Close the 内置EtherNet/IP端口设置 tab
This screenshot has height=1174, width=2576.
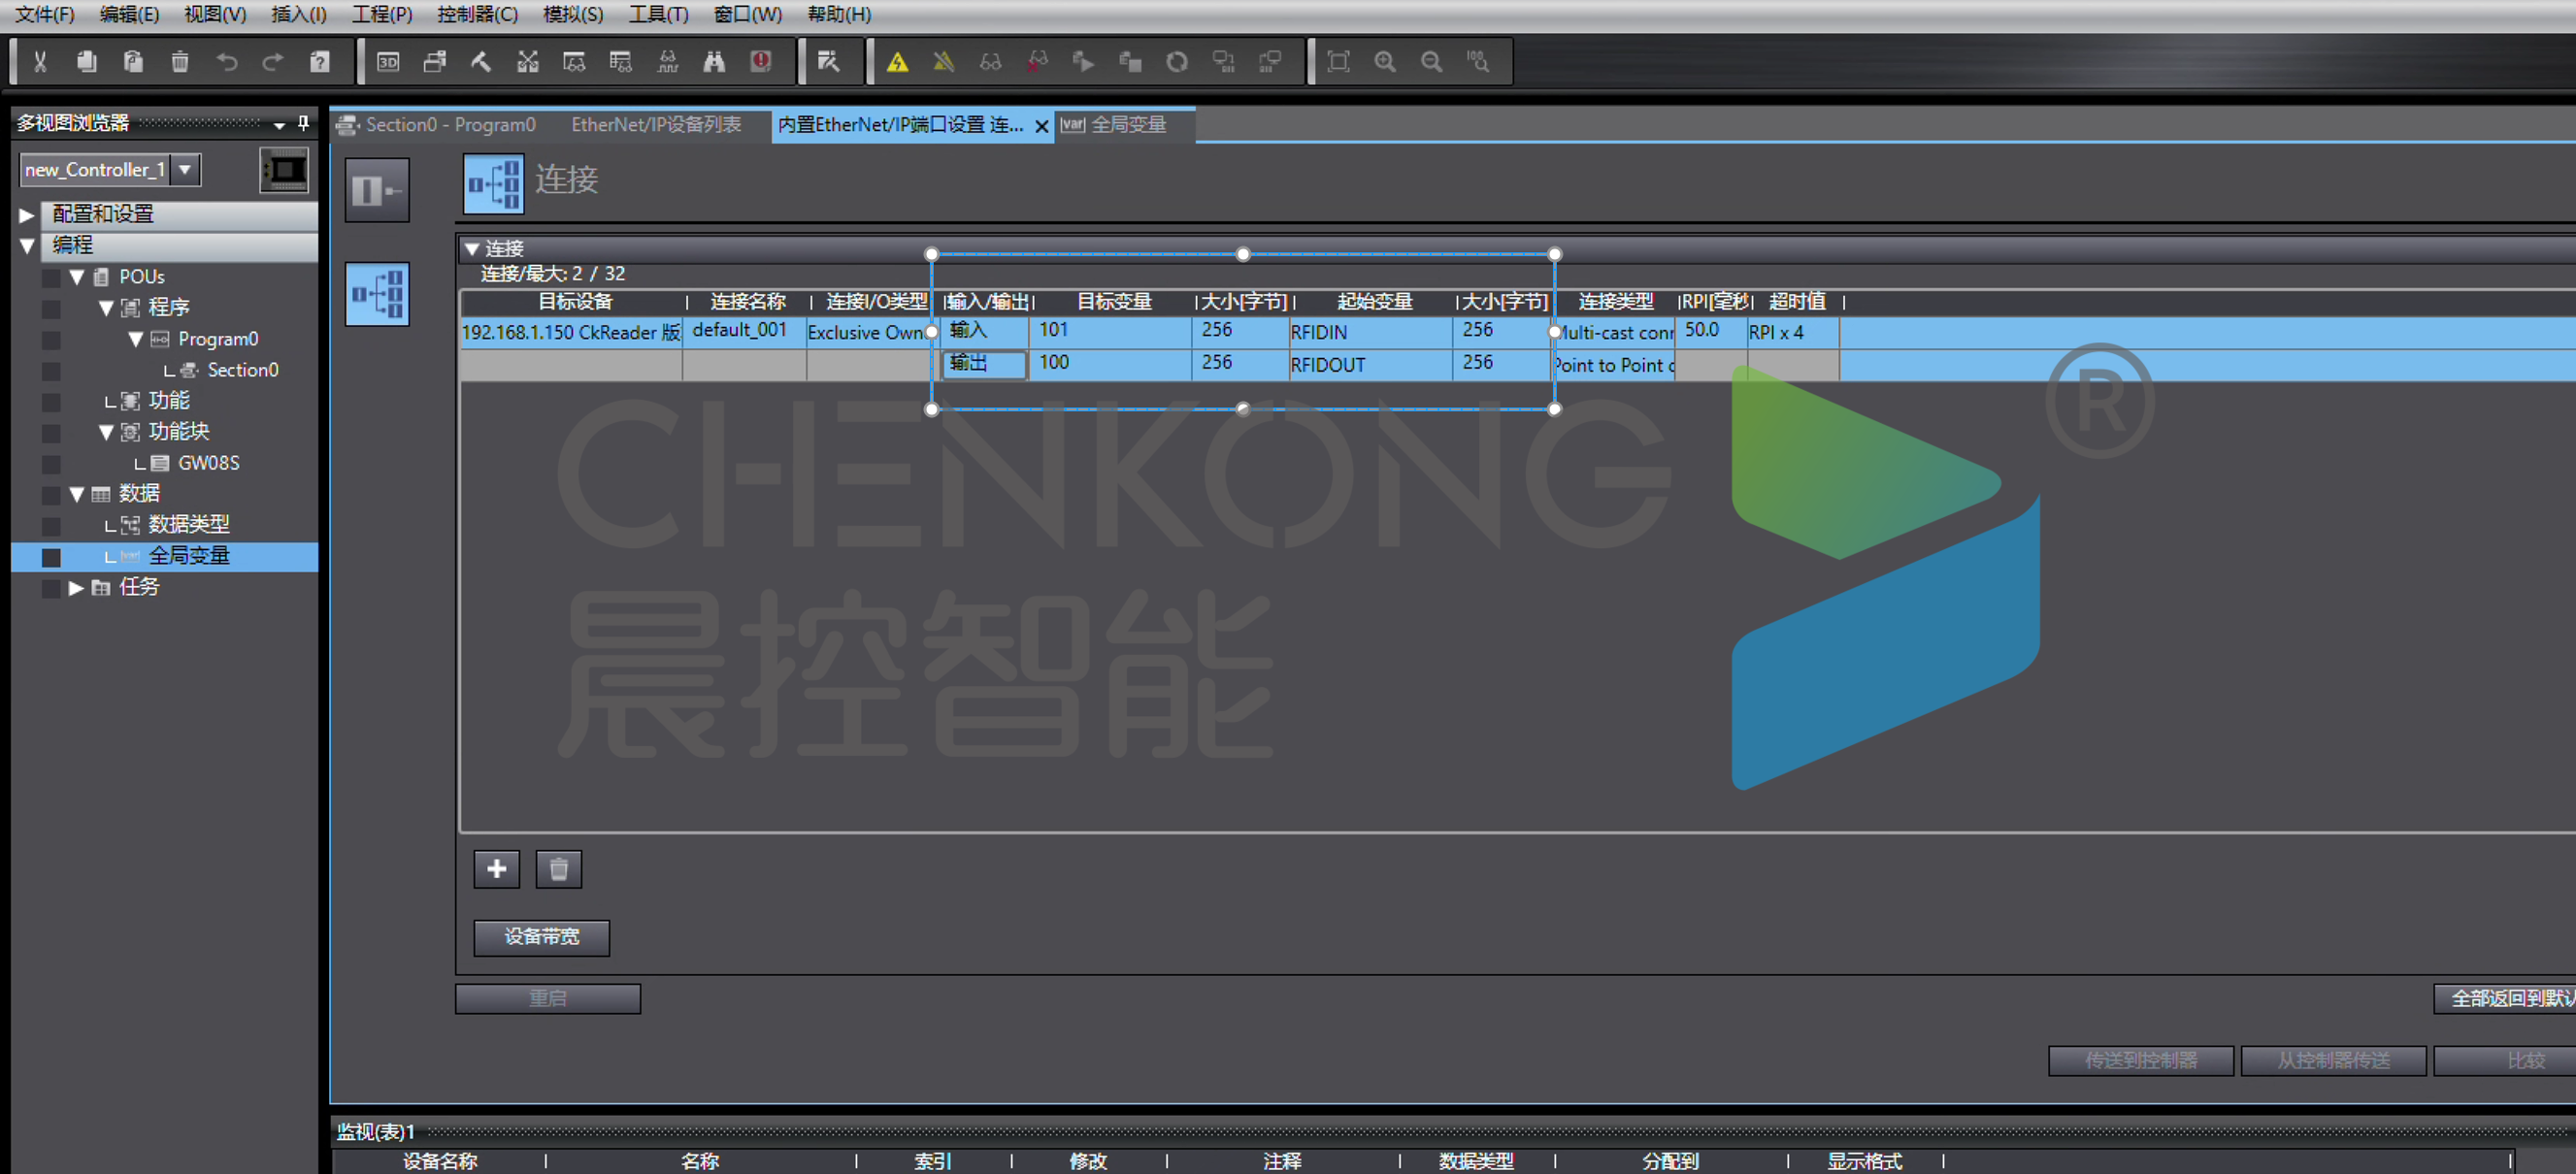coord(1041,126)
